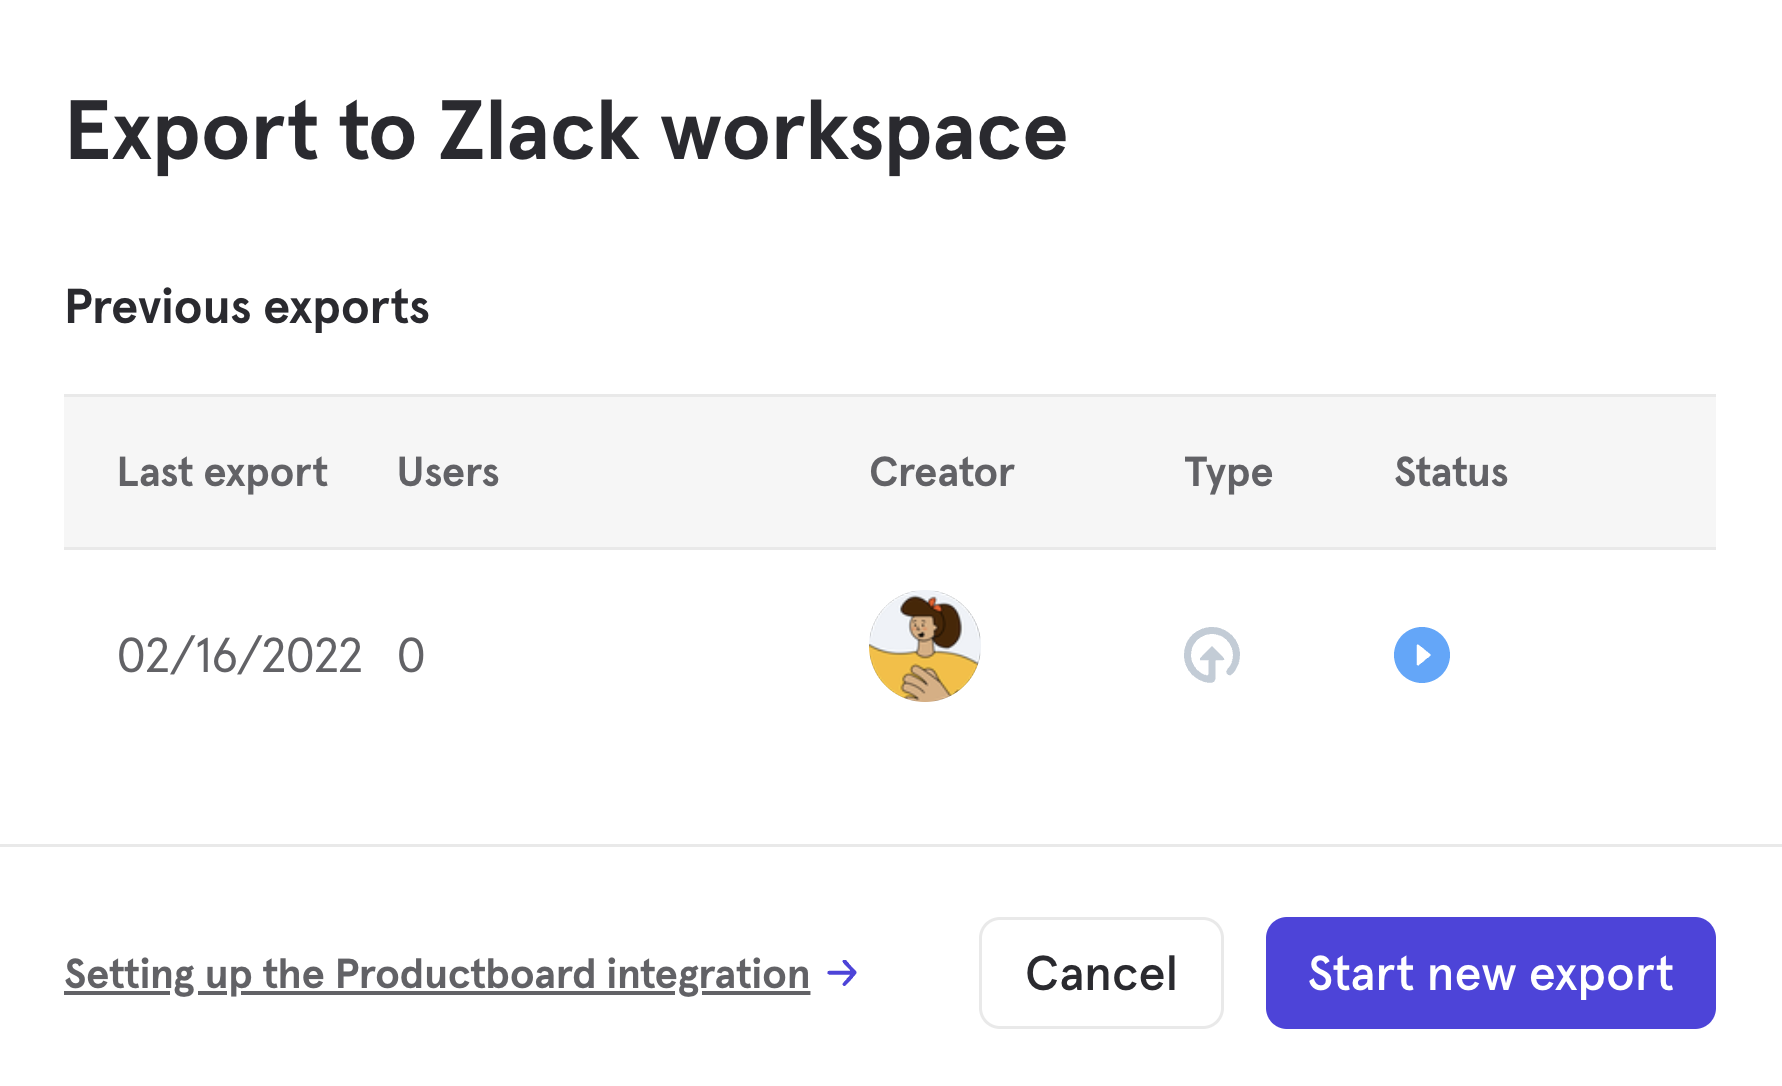
Task: Click the users count of 0
Action: coord(411,656)
